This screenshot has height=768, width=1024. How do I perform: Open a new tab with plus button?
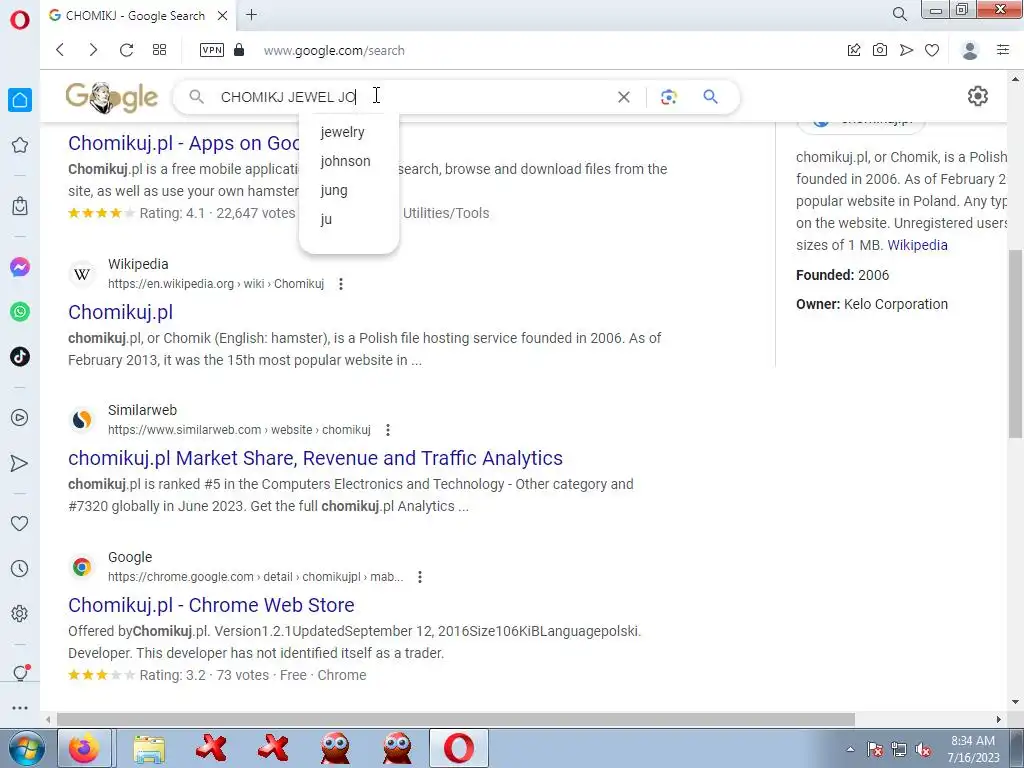251,15
